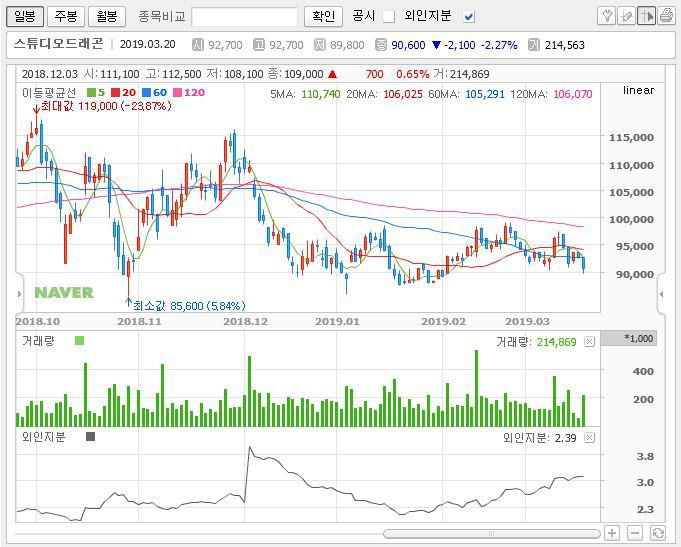Zoom out with the minus button
This screenshot has width=681, height=547.
635,533
